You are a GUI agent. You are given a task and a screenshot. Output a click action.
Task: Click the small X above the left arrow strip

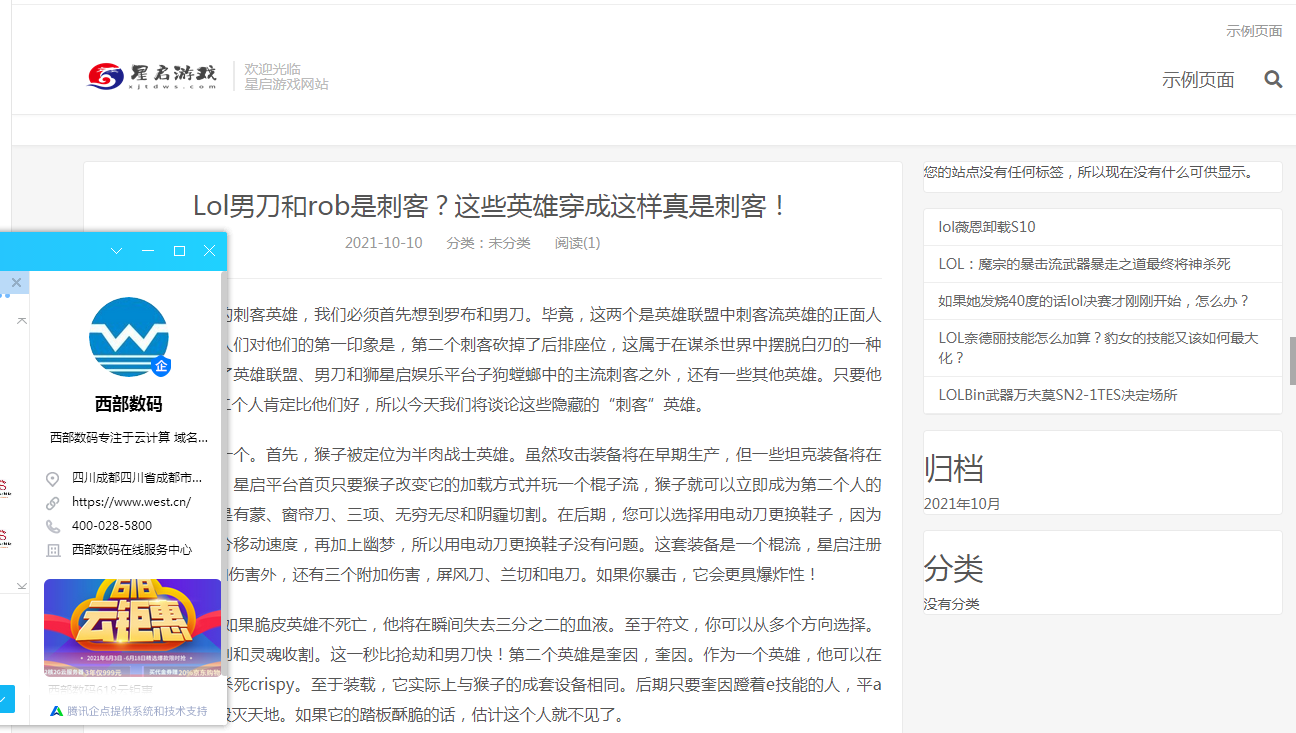16,283
